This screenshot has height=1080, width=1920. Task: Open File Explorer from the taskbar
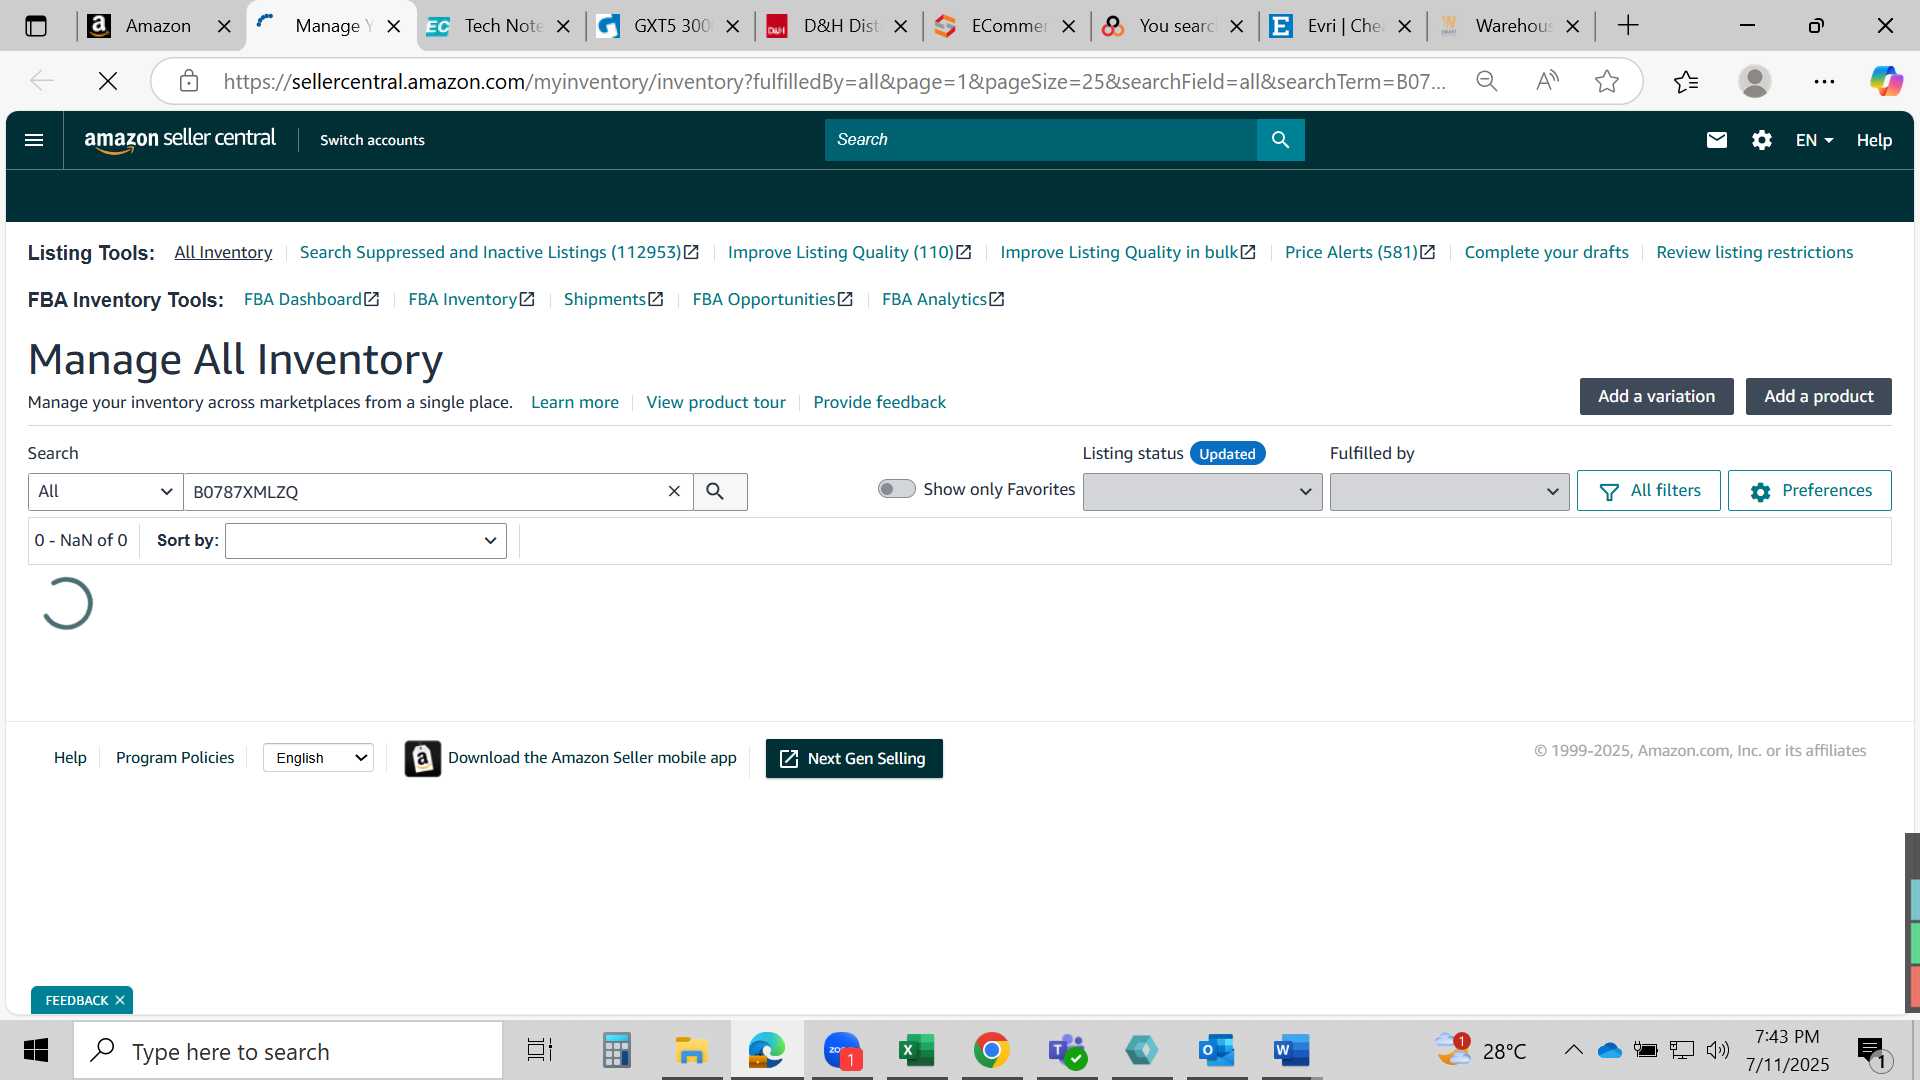(691, 1051)
